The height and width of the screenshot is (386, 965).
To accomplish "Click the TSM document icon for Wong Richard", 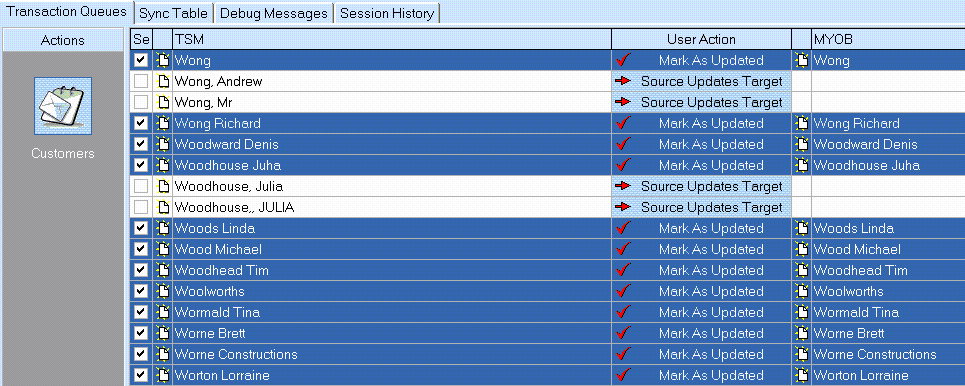I will coord(163,123).
